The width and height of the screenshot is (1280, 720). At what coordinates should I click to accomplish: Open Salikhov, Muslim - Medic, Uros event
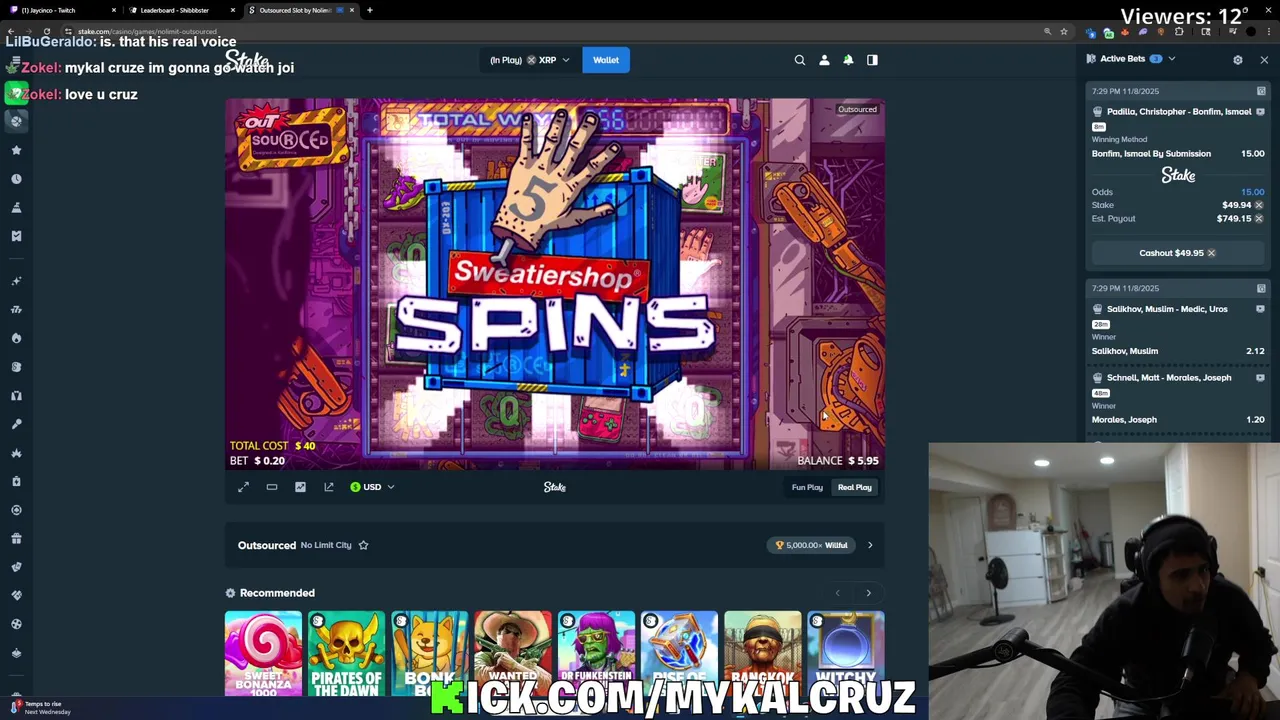[x=1167, y=309]
